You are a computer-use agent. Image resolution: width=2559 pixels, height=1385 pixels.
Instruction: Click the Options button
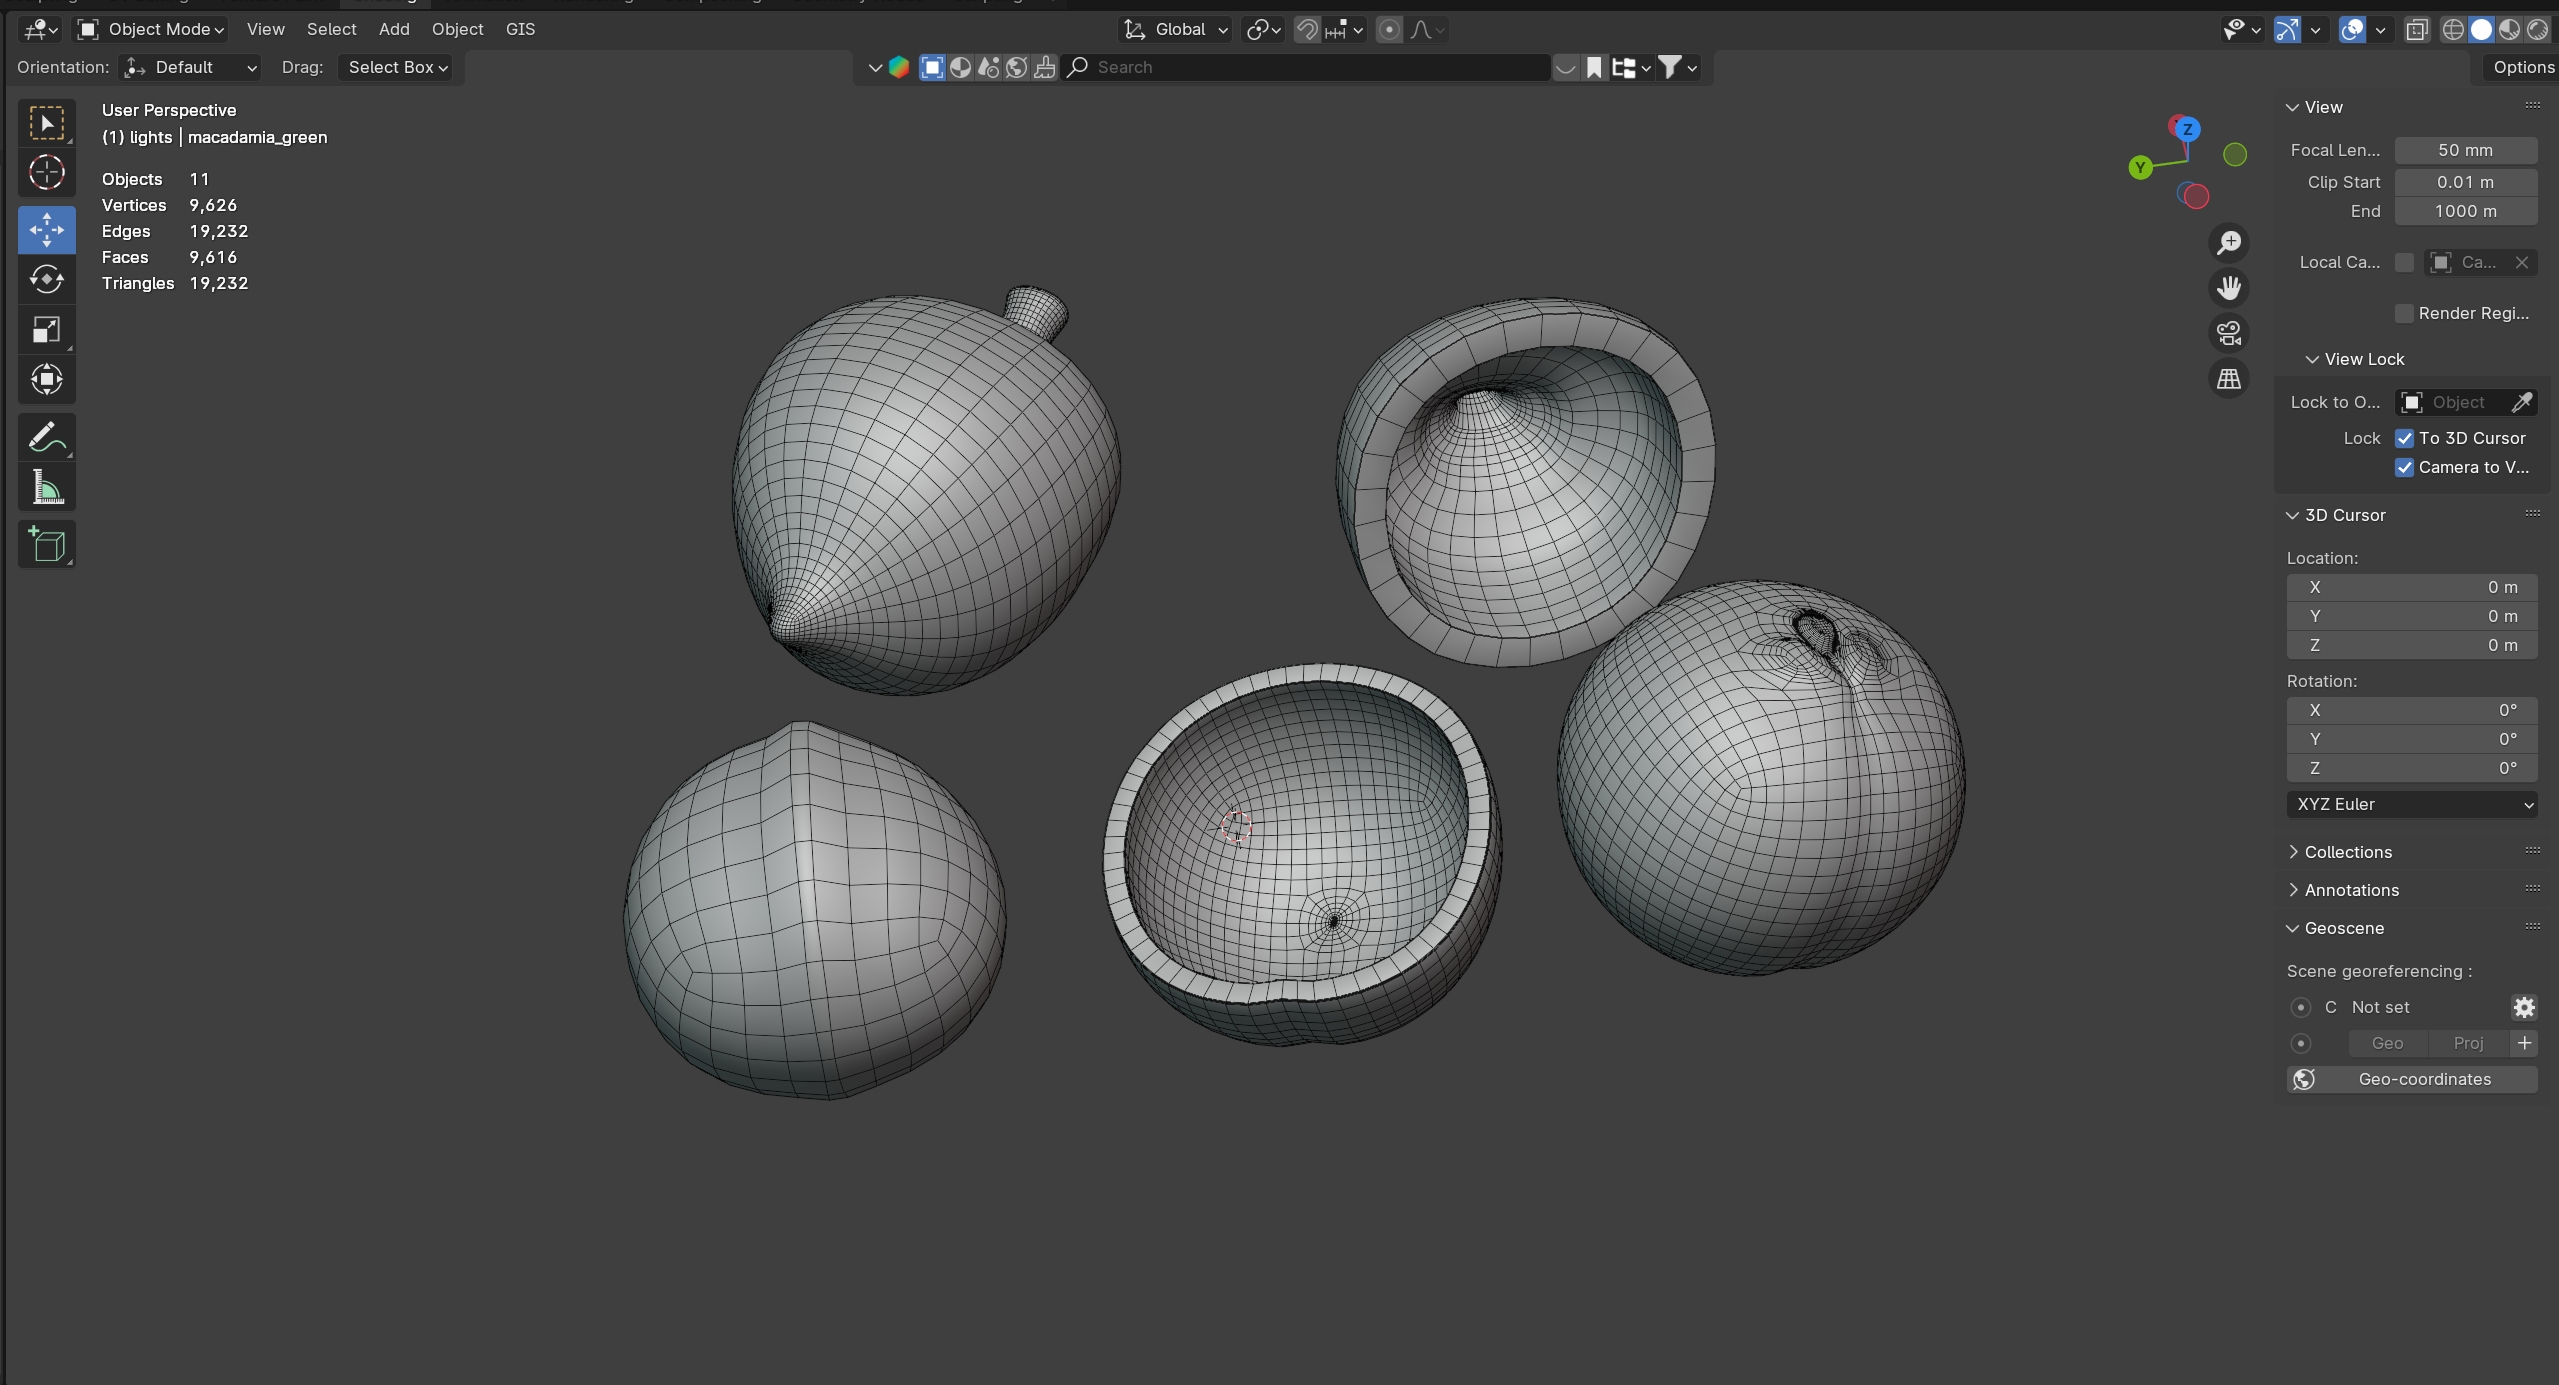point(2522,67)
